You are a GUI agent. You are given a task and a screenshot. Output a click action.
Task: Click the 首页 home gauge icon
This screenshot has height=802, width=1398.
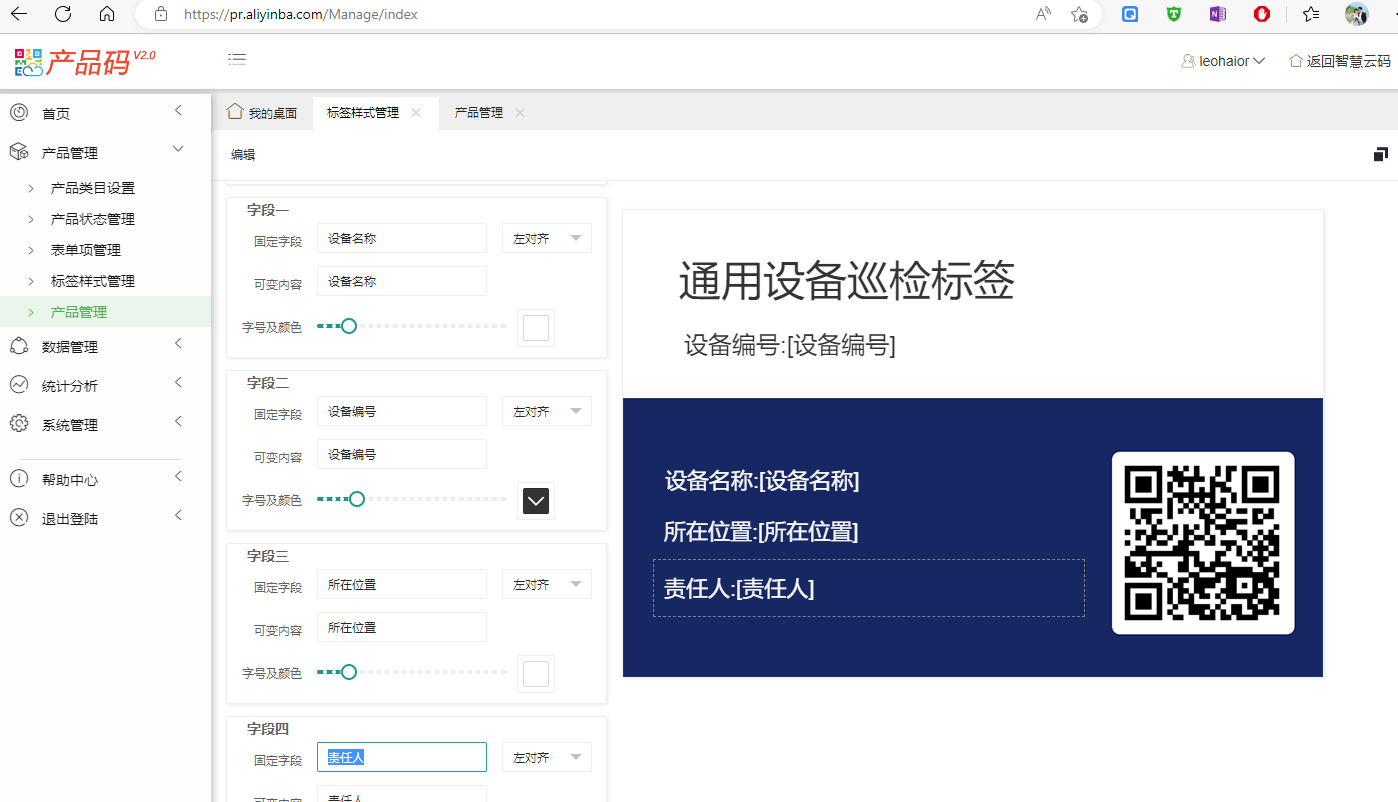[19, 113]
